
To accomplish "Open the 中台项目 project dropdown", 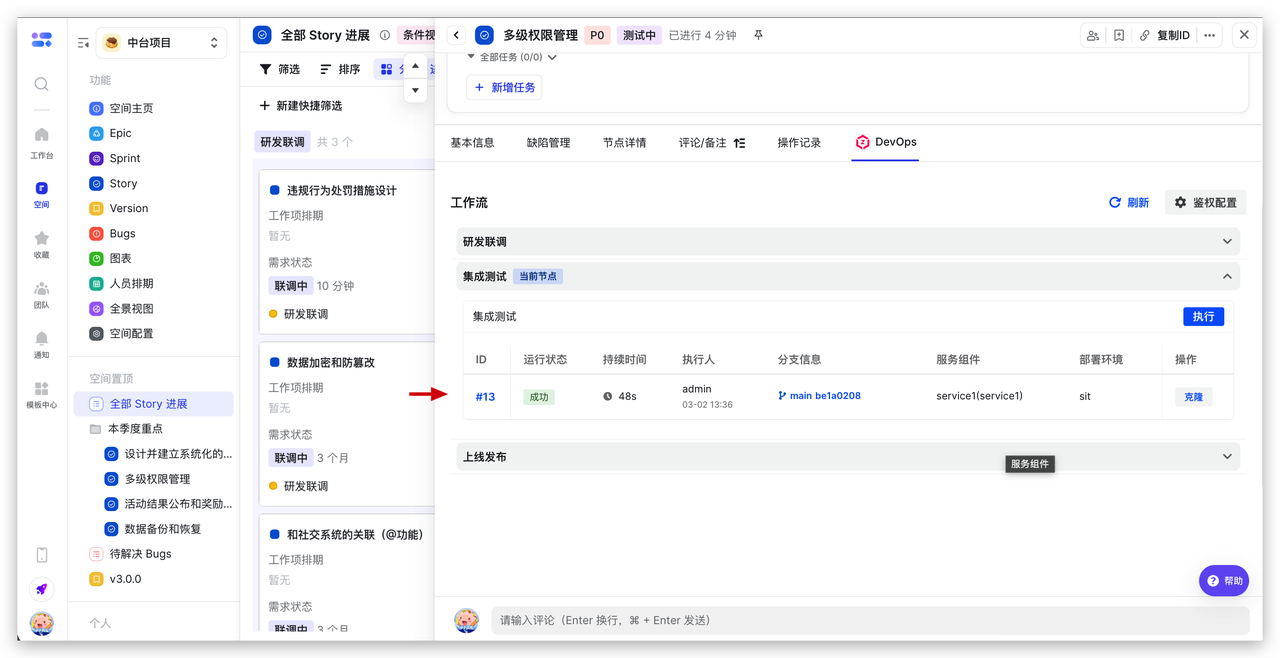I will point(162,43).
